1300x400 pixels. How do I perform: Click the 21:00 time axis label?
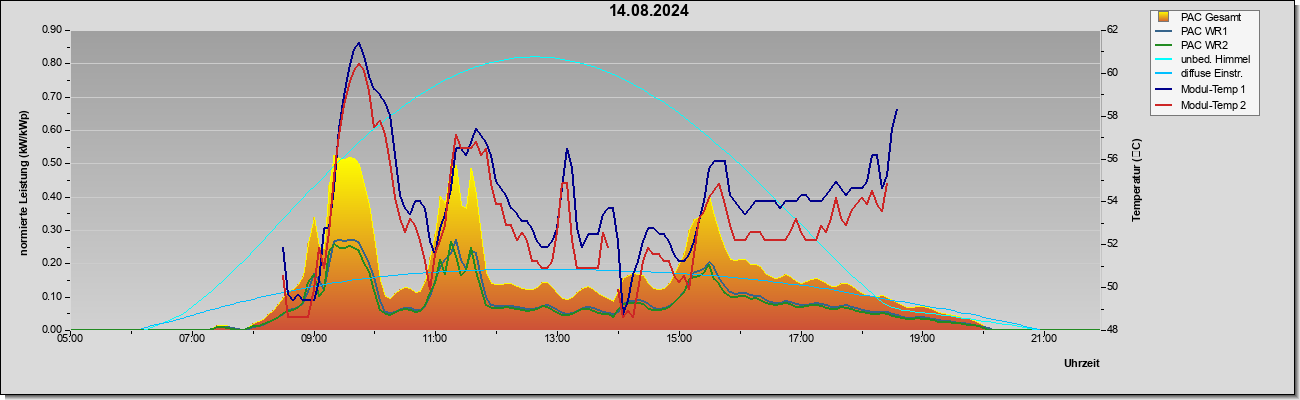click(x=1043, y=339)
